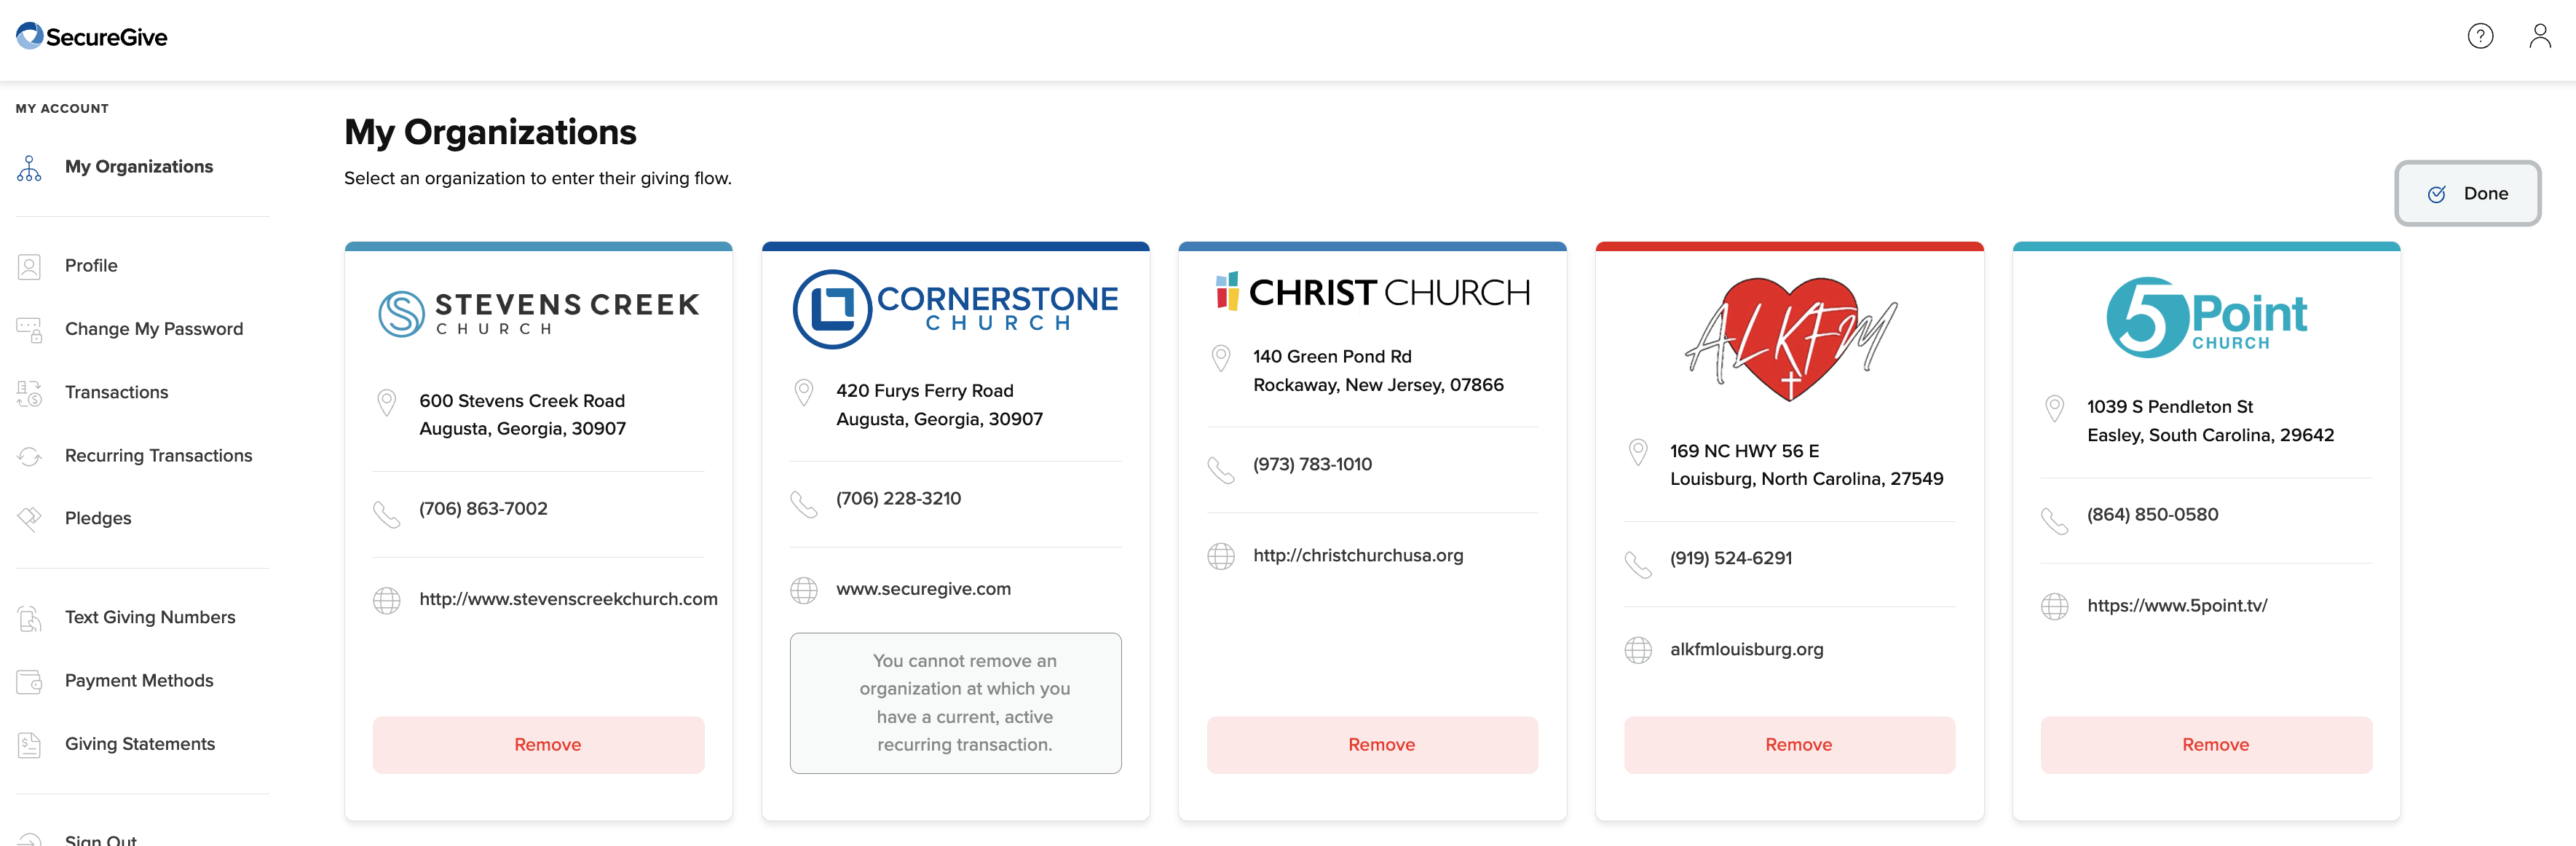Click the Text Giving Numbers icon

[30, 618]
